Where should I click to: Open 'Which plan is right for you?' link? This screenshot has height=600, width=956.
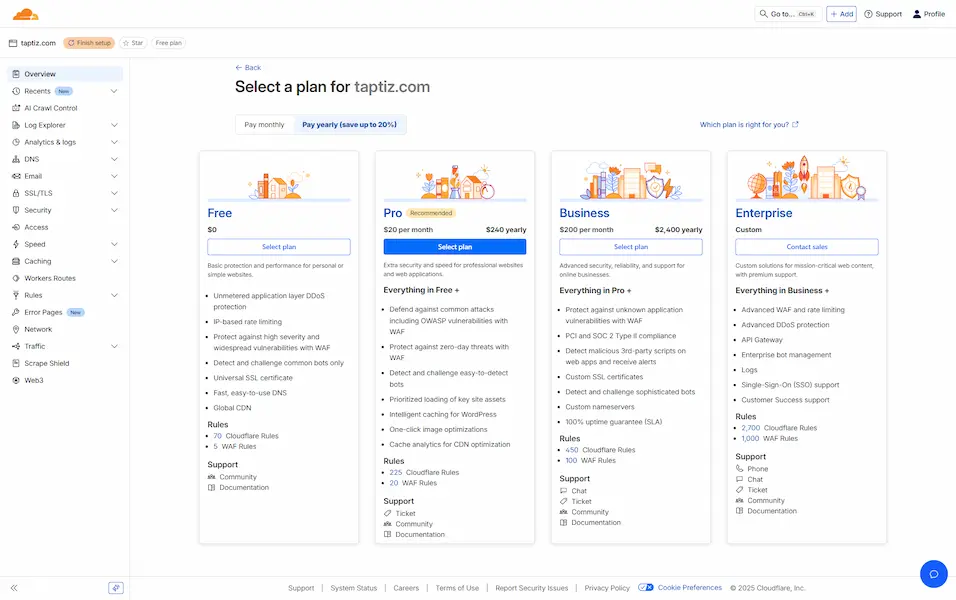pyautogui.click(x=749, y=125)
